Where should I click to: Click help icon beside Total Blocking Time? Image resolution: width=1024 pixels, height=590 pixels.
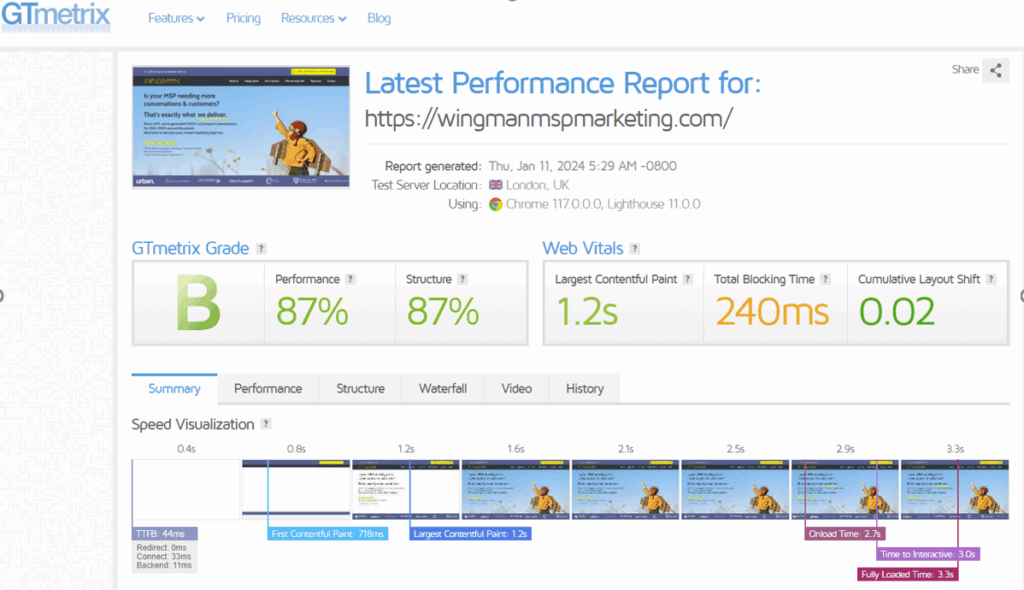[x=826, y=280]
